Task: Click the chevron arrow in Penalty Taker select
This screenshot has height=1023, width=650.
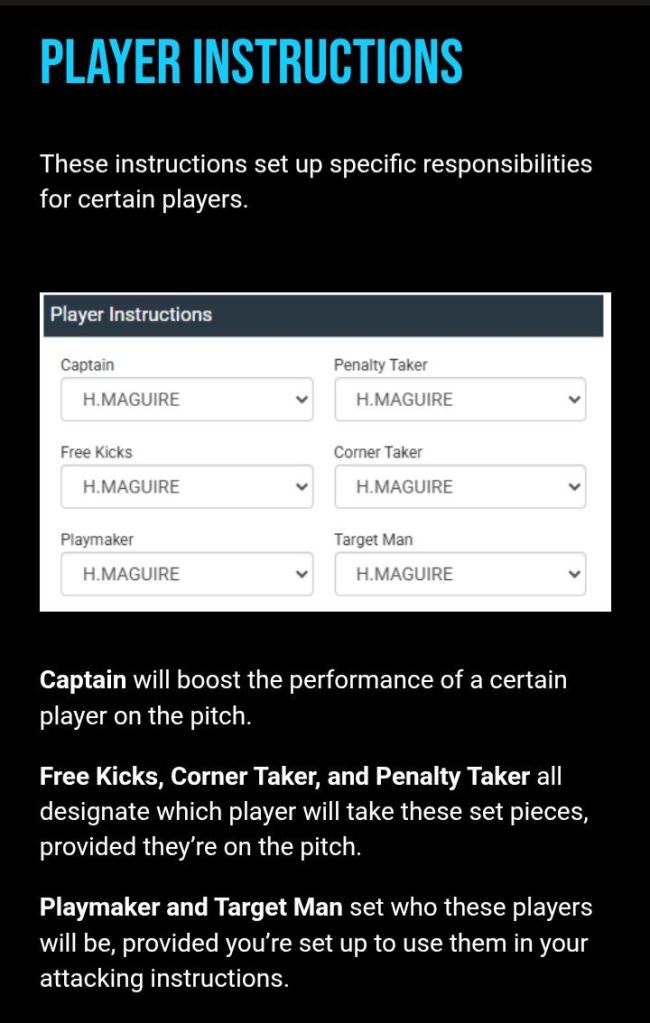Action: click(574, 400)
